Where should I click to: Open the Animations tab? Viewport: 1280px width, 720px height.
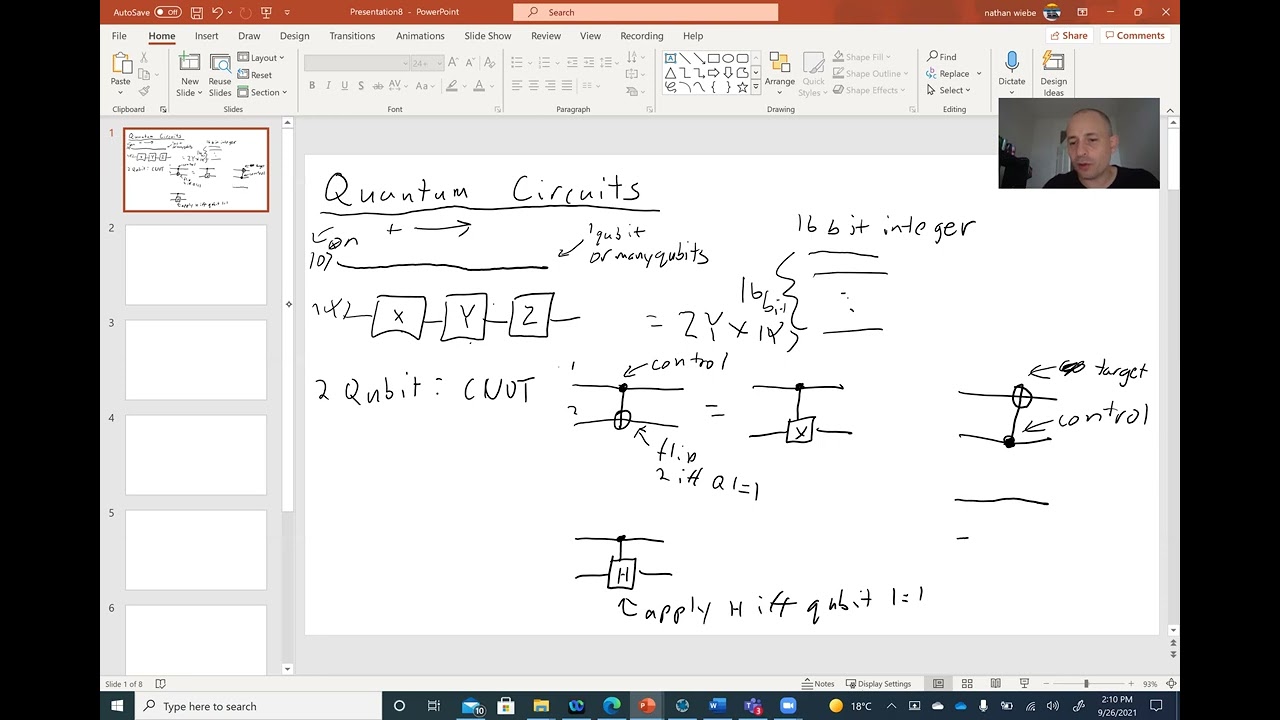(x=420, y=36)
